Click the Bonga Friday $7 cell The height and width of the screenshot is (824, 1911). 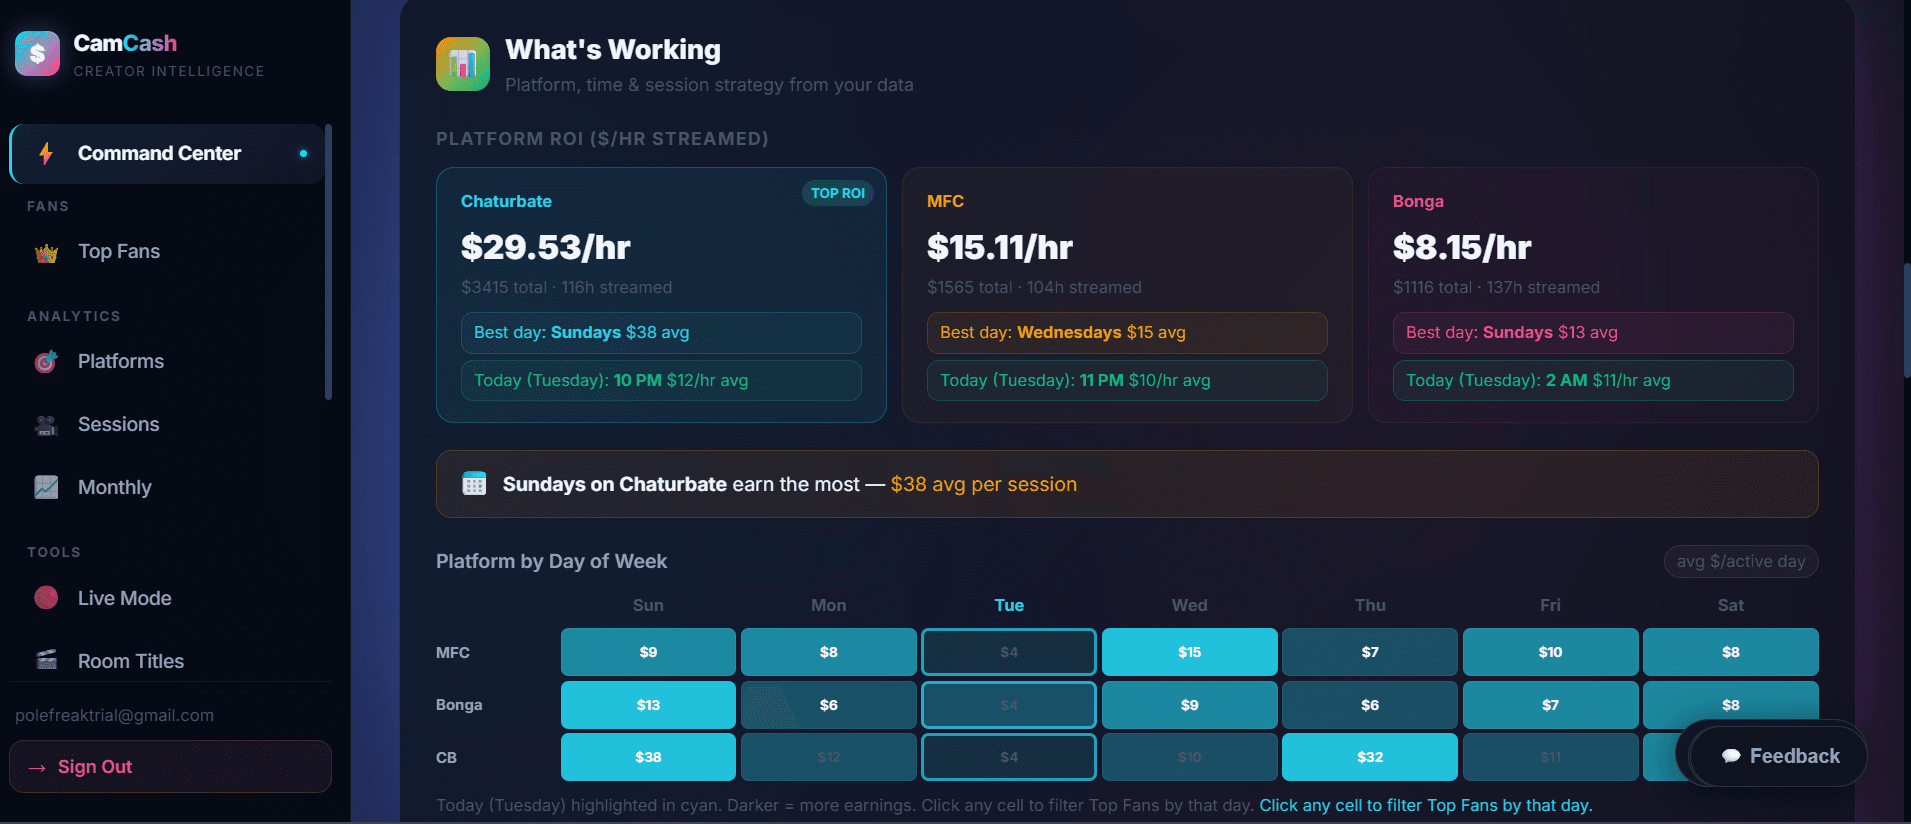point(1550,705)
